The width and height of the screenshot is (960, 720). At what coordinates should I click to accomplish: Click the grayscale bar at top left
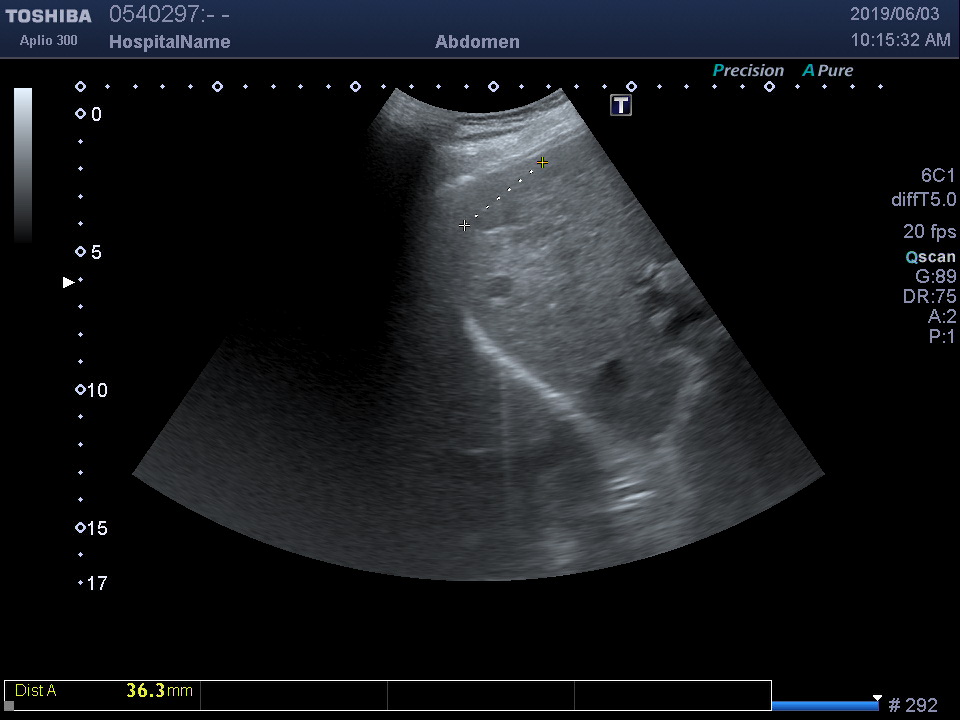[x=23, y=165]
